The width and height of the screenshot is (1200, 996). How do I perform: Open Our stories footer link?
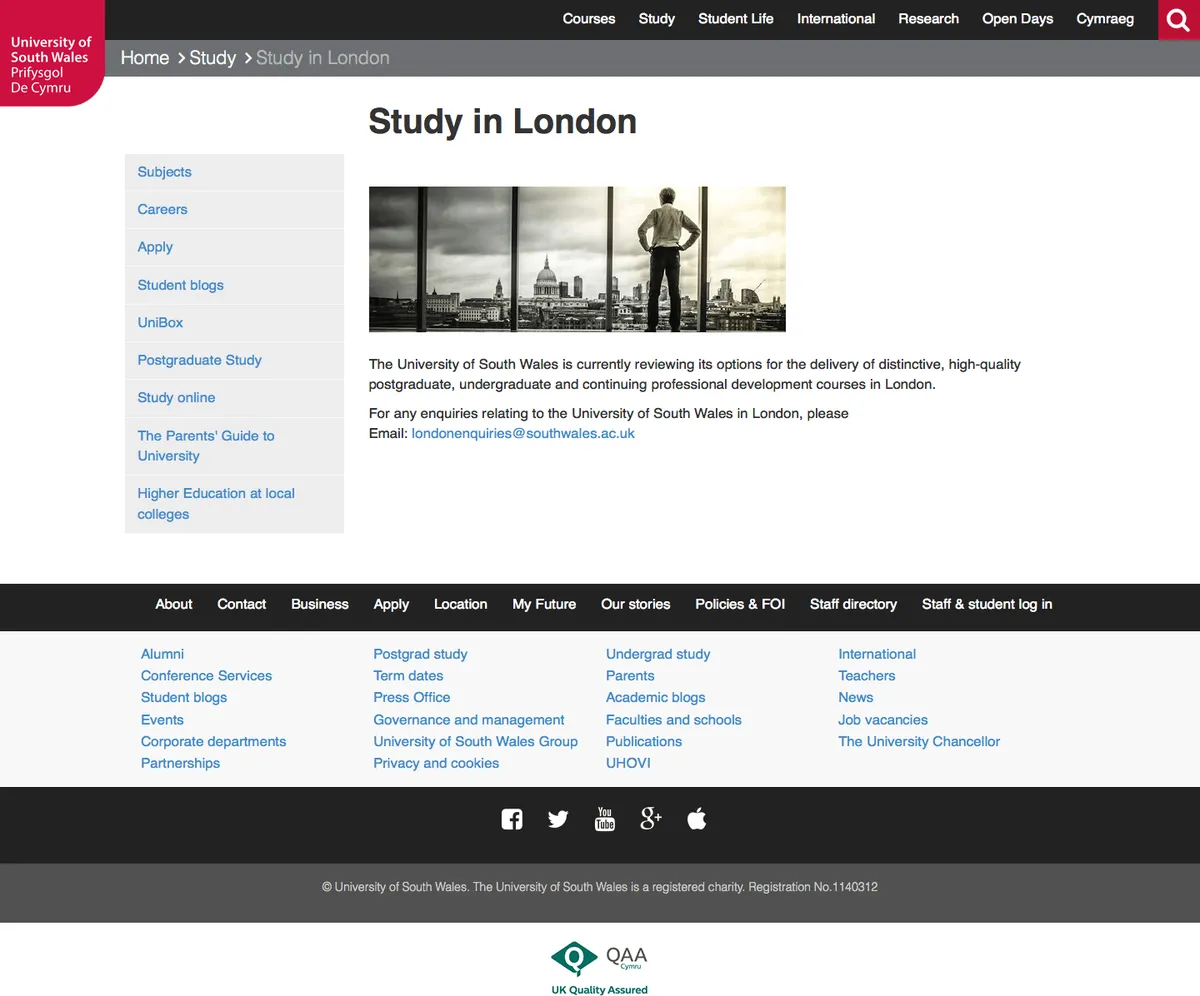(636, 604)
